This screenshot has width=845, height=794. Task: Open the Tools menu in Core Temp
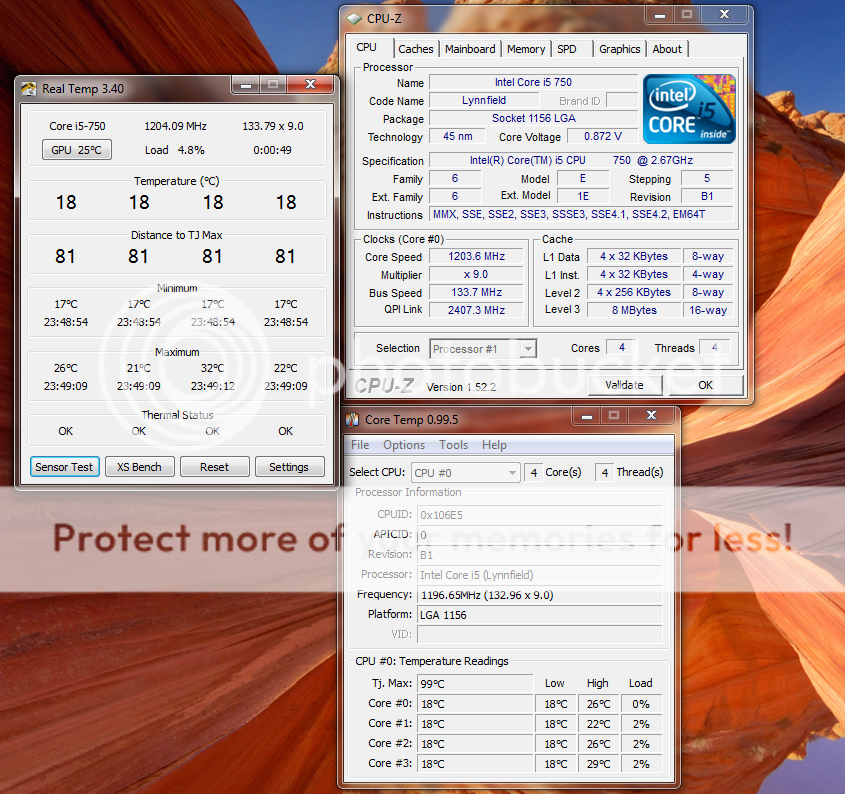click(453, 445)
